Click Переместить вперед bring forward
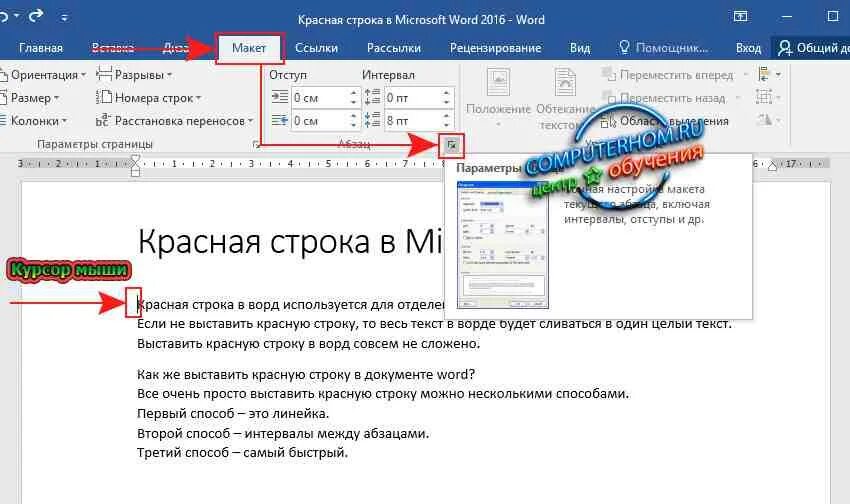Image resolution: width=850 pixels, height=504 pixels. click(675, 75)
